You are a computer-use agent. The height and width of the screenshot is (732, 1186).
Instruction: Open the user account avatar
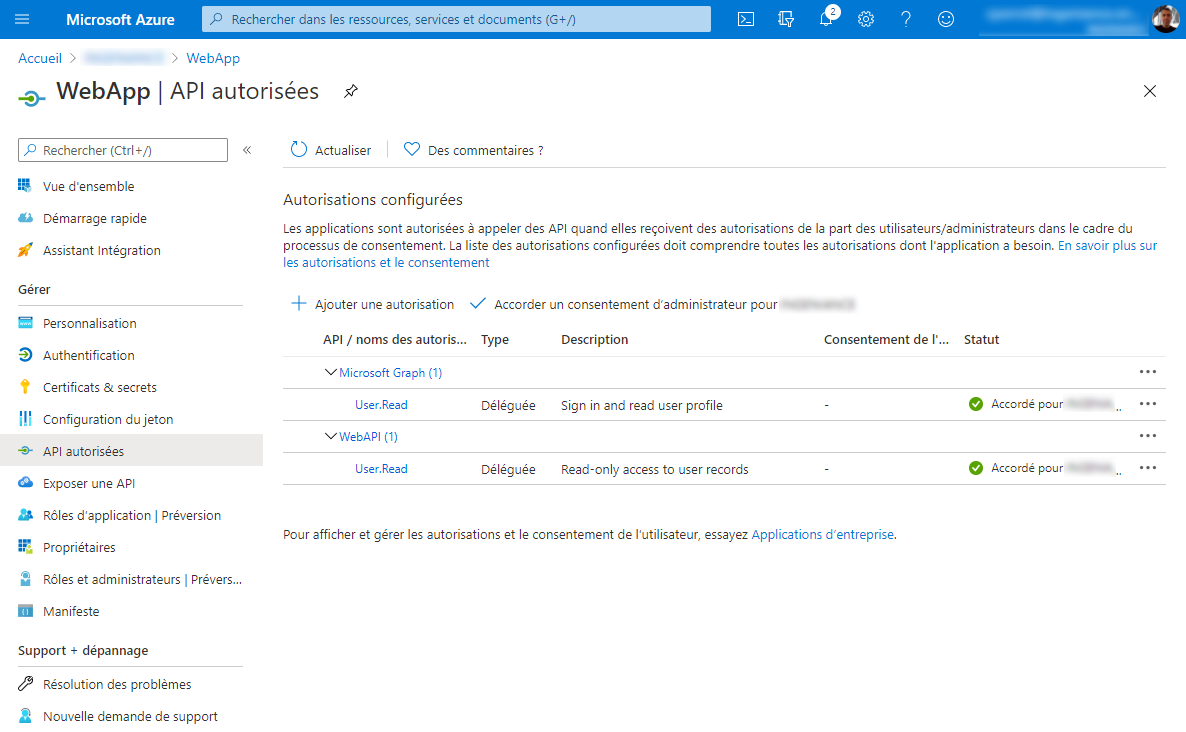[1165, 19]
